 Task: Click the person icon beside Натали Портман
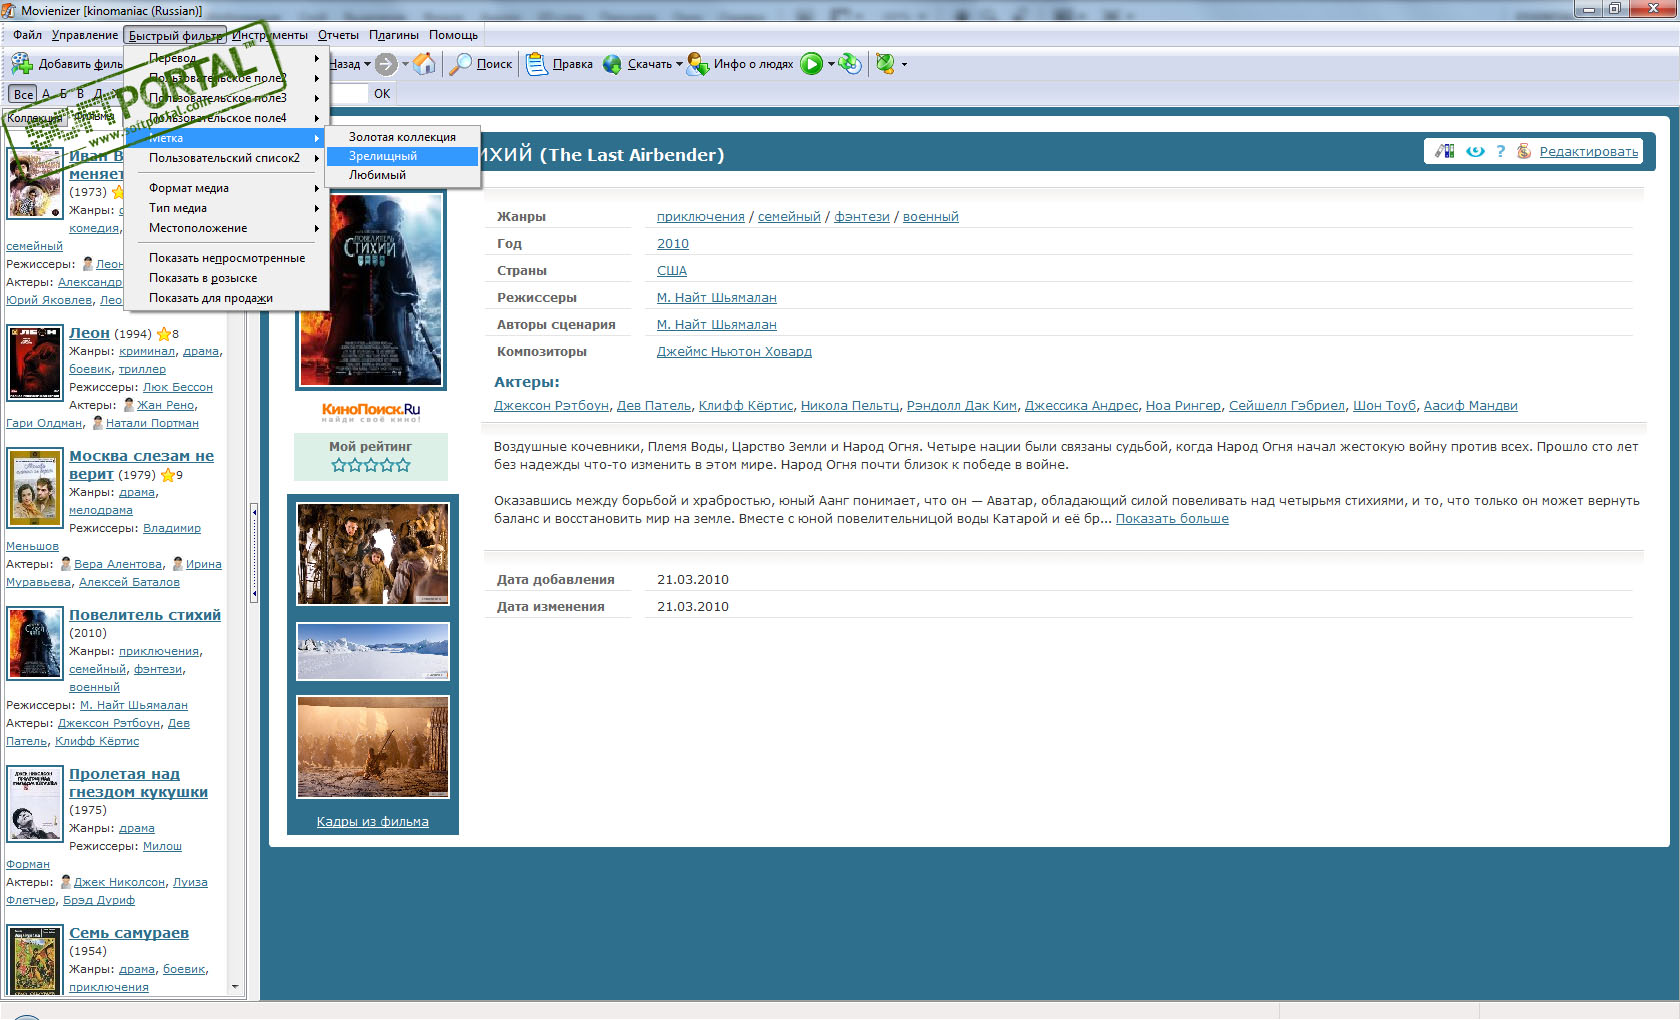(97, 423)
